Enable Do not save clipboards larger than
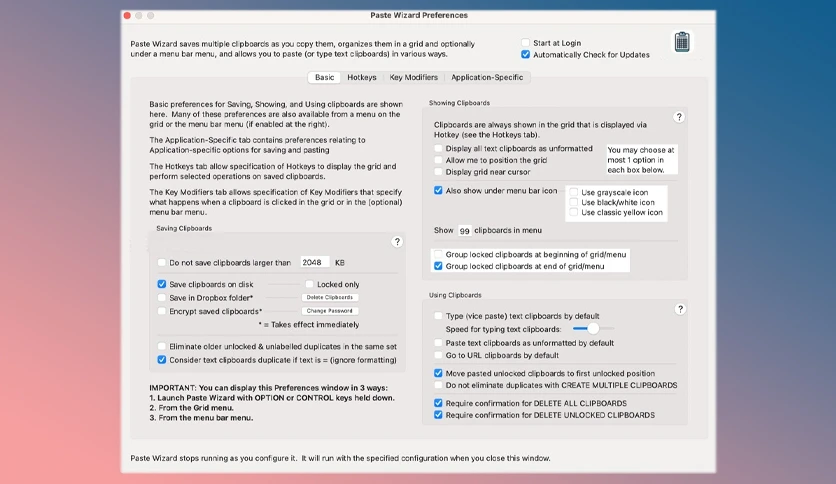The height and width of the screenshot is (484, 836). (x=162, y=262)
